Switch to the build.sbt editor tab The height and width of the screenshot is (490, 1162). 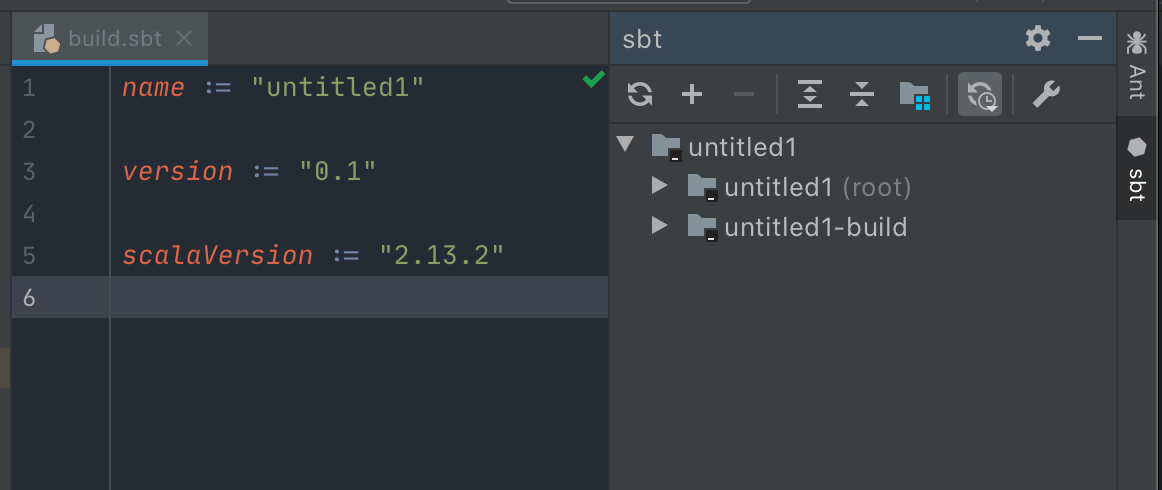click(x=110, y=39)
